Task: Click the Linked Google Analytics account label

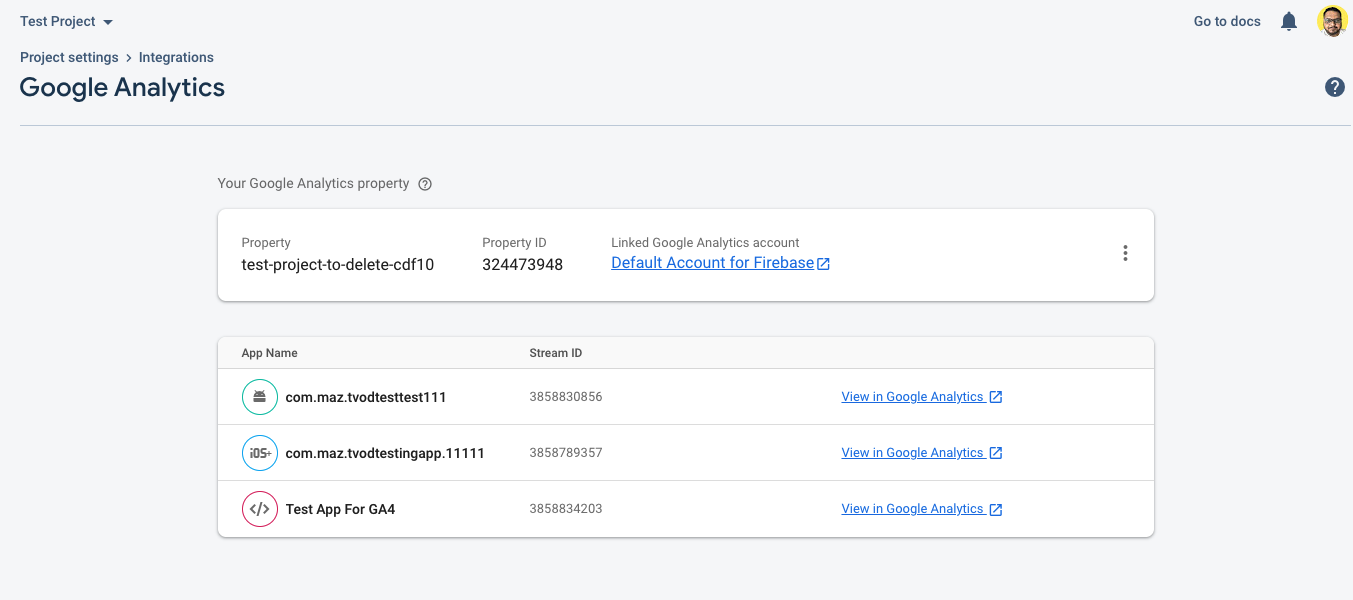Action: click(705, 243)
